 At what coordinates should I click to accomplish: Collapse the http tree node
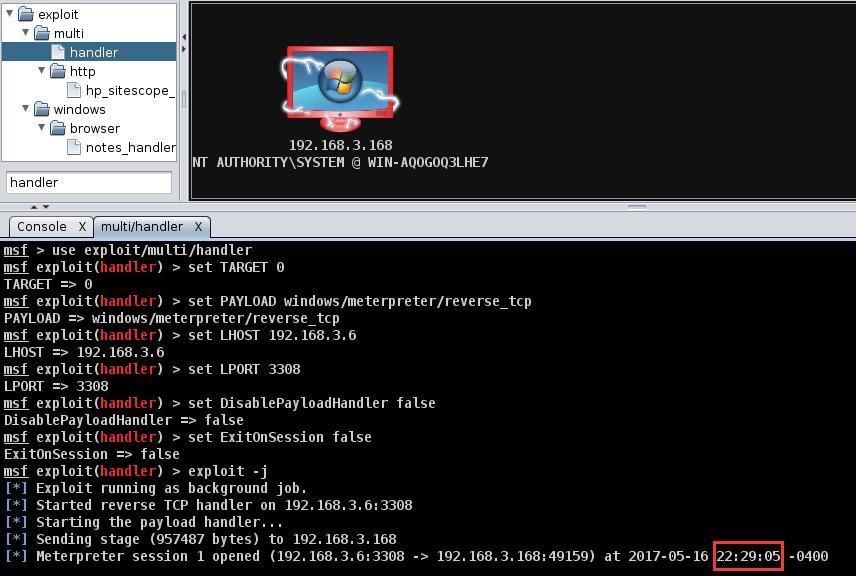[41, 70]
